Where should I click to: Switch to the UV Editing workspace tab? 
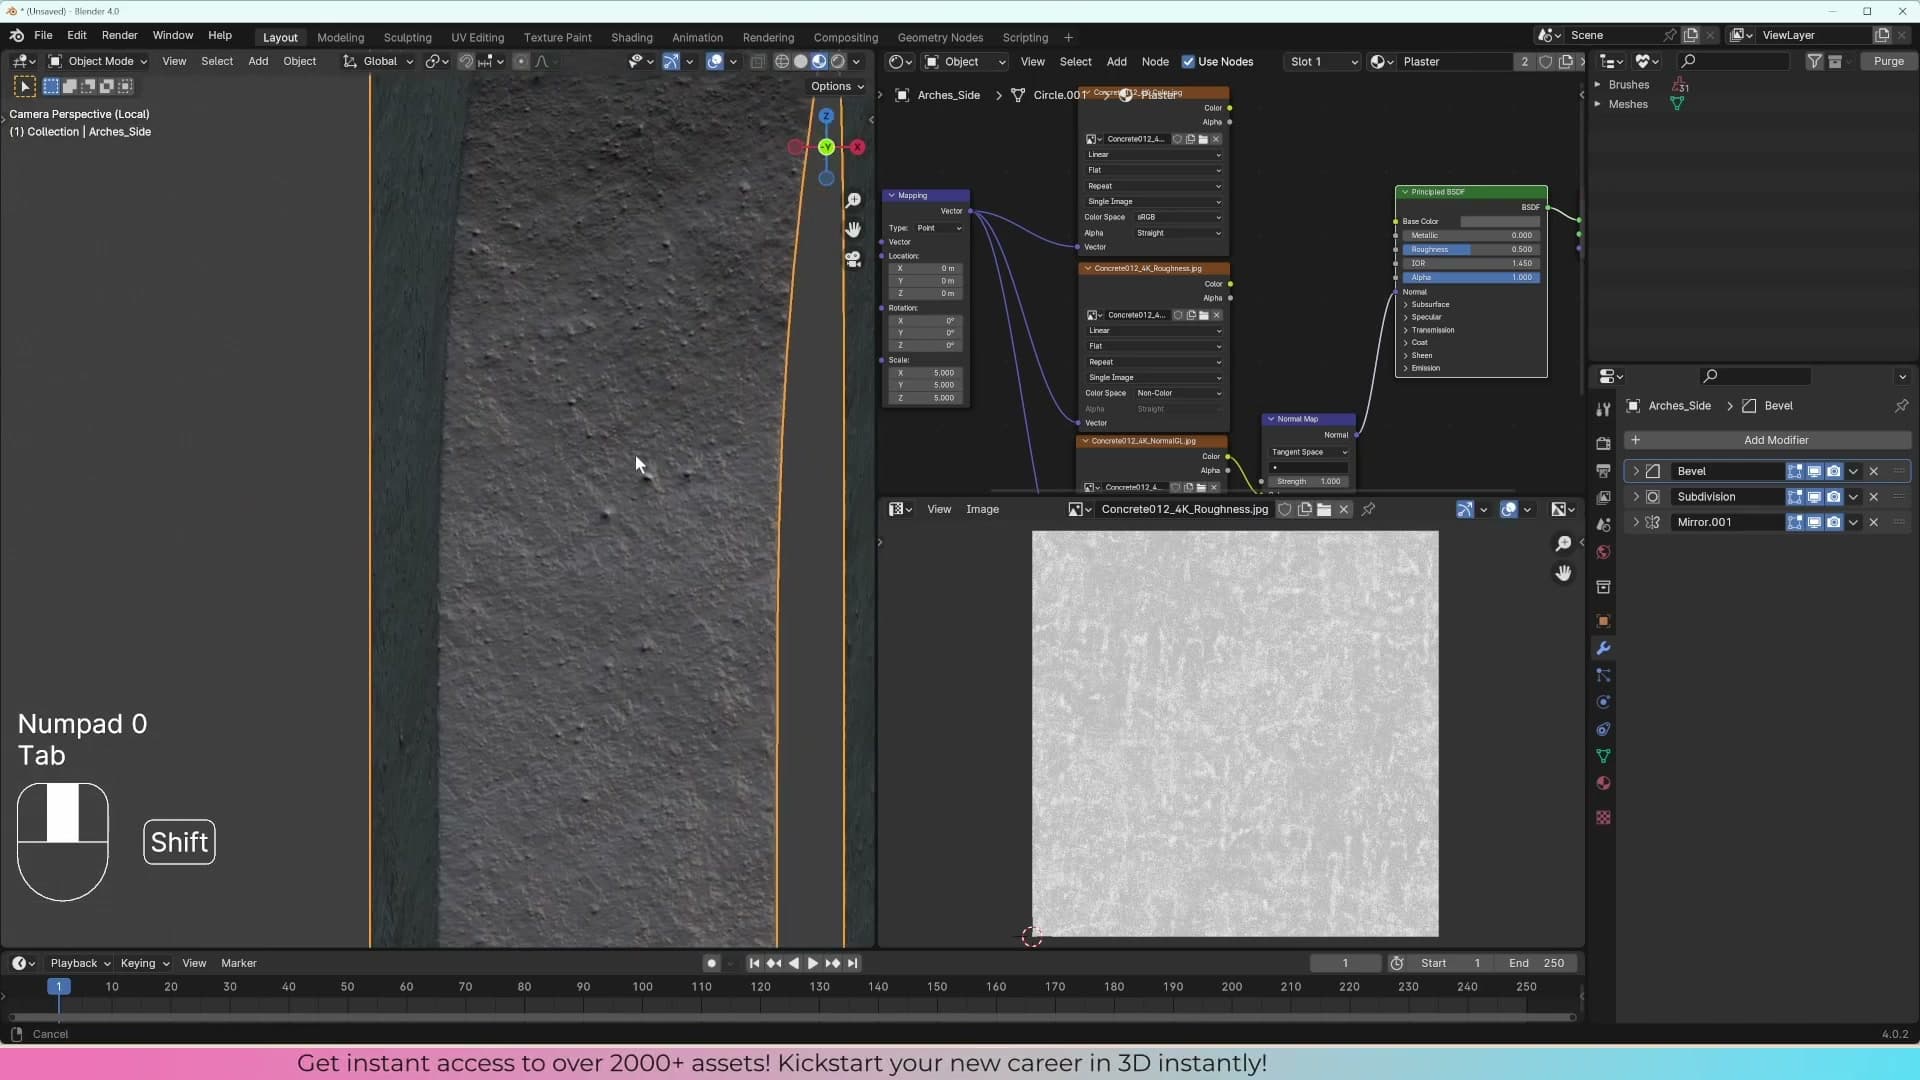click(477, 38)
